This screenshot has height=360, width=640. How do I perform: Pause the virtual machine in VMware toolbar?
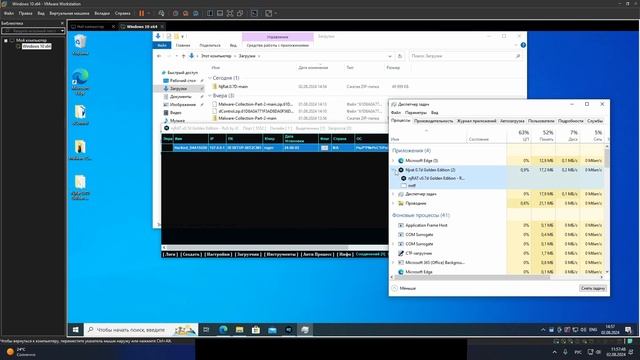coord(142,13)
